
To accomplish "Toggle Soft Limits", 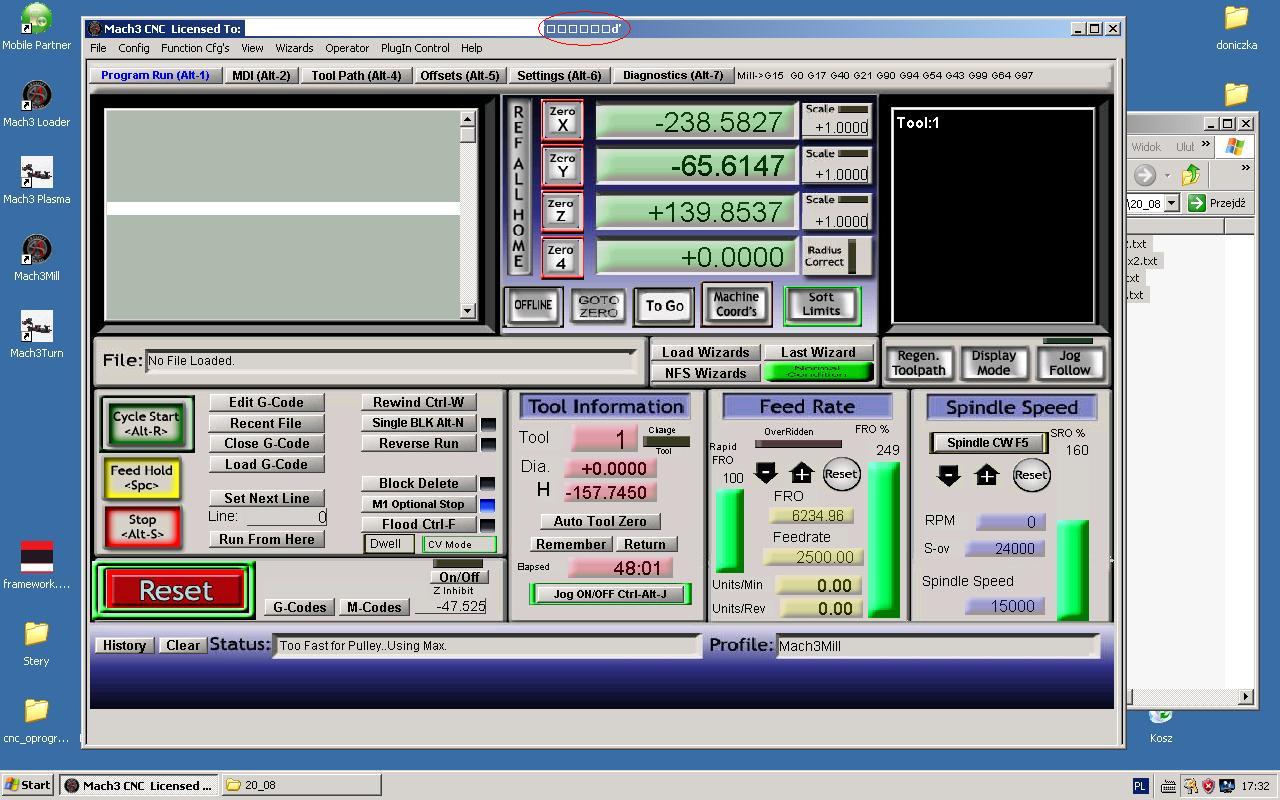I will pos(821,304).
